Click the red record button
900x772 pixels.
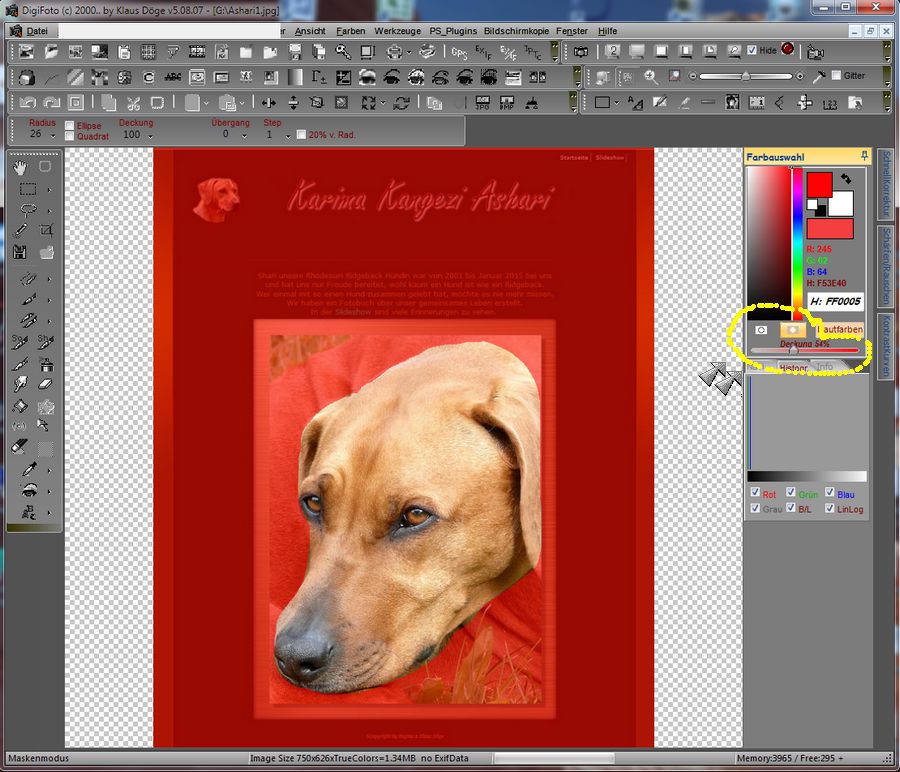pos(788,50)
